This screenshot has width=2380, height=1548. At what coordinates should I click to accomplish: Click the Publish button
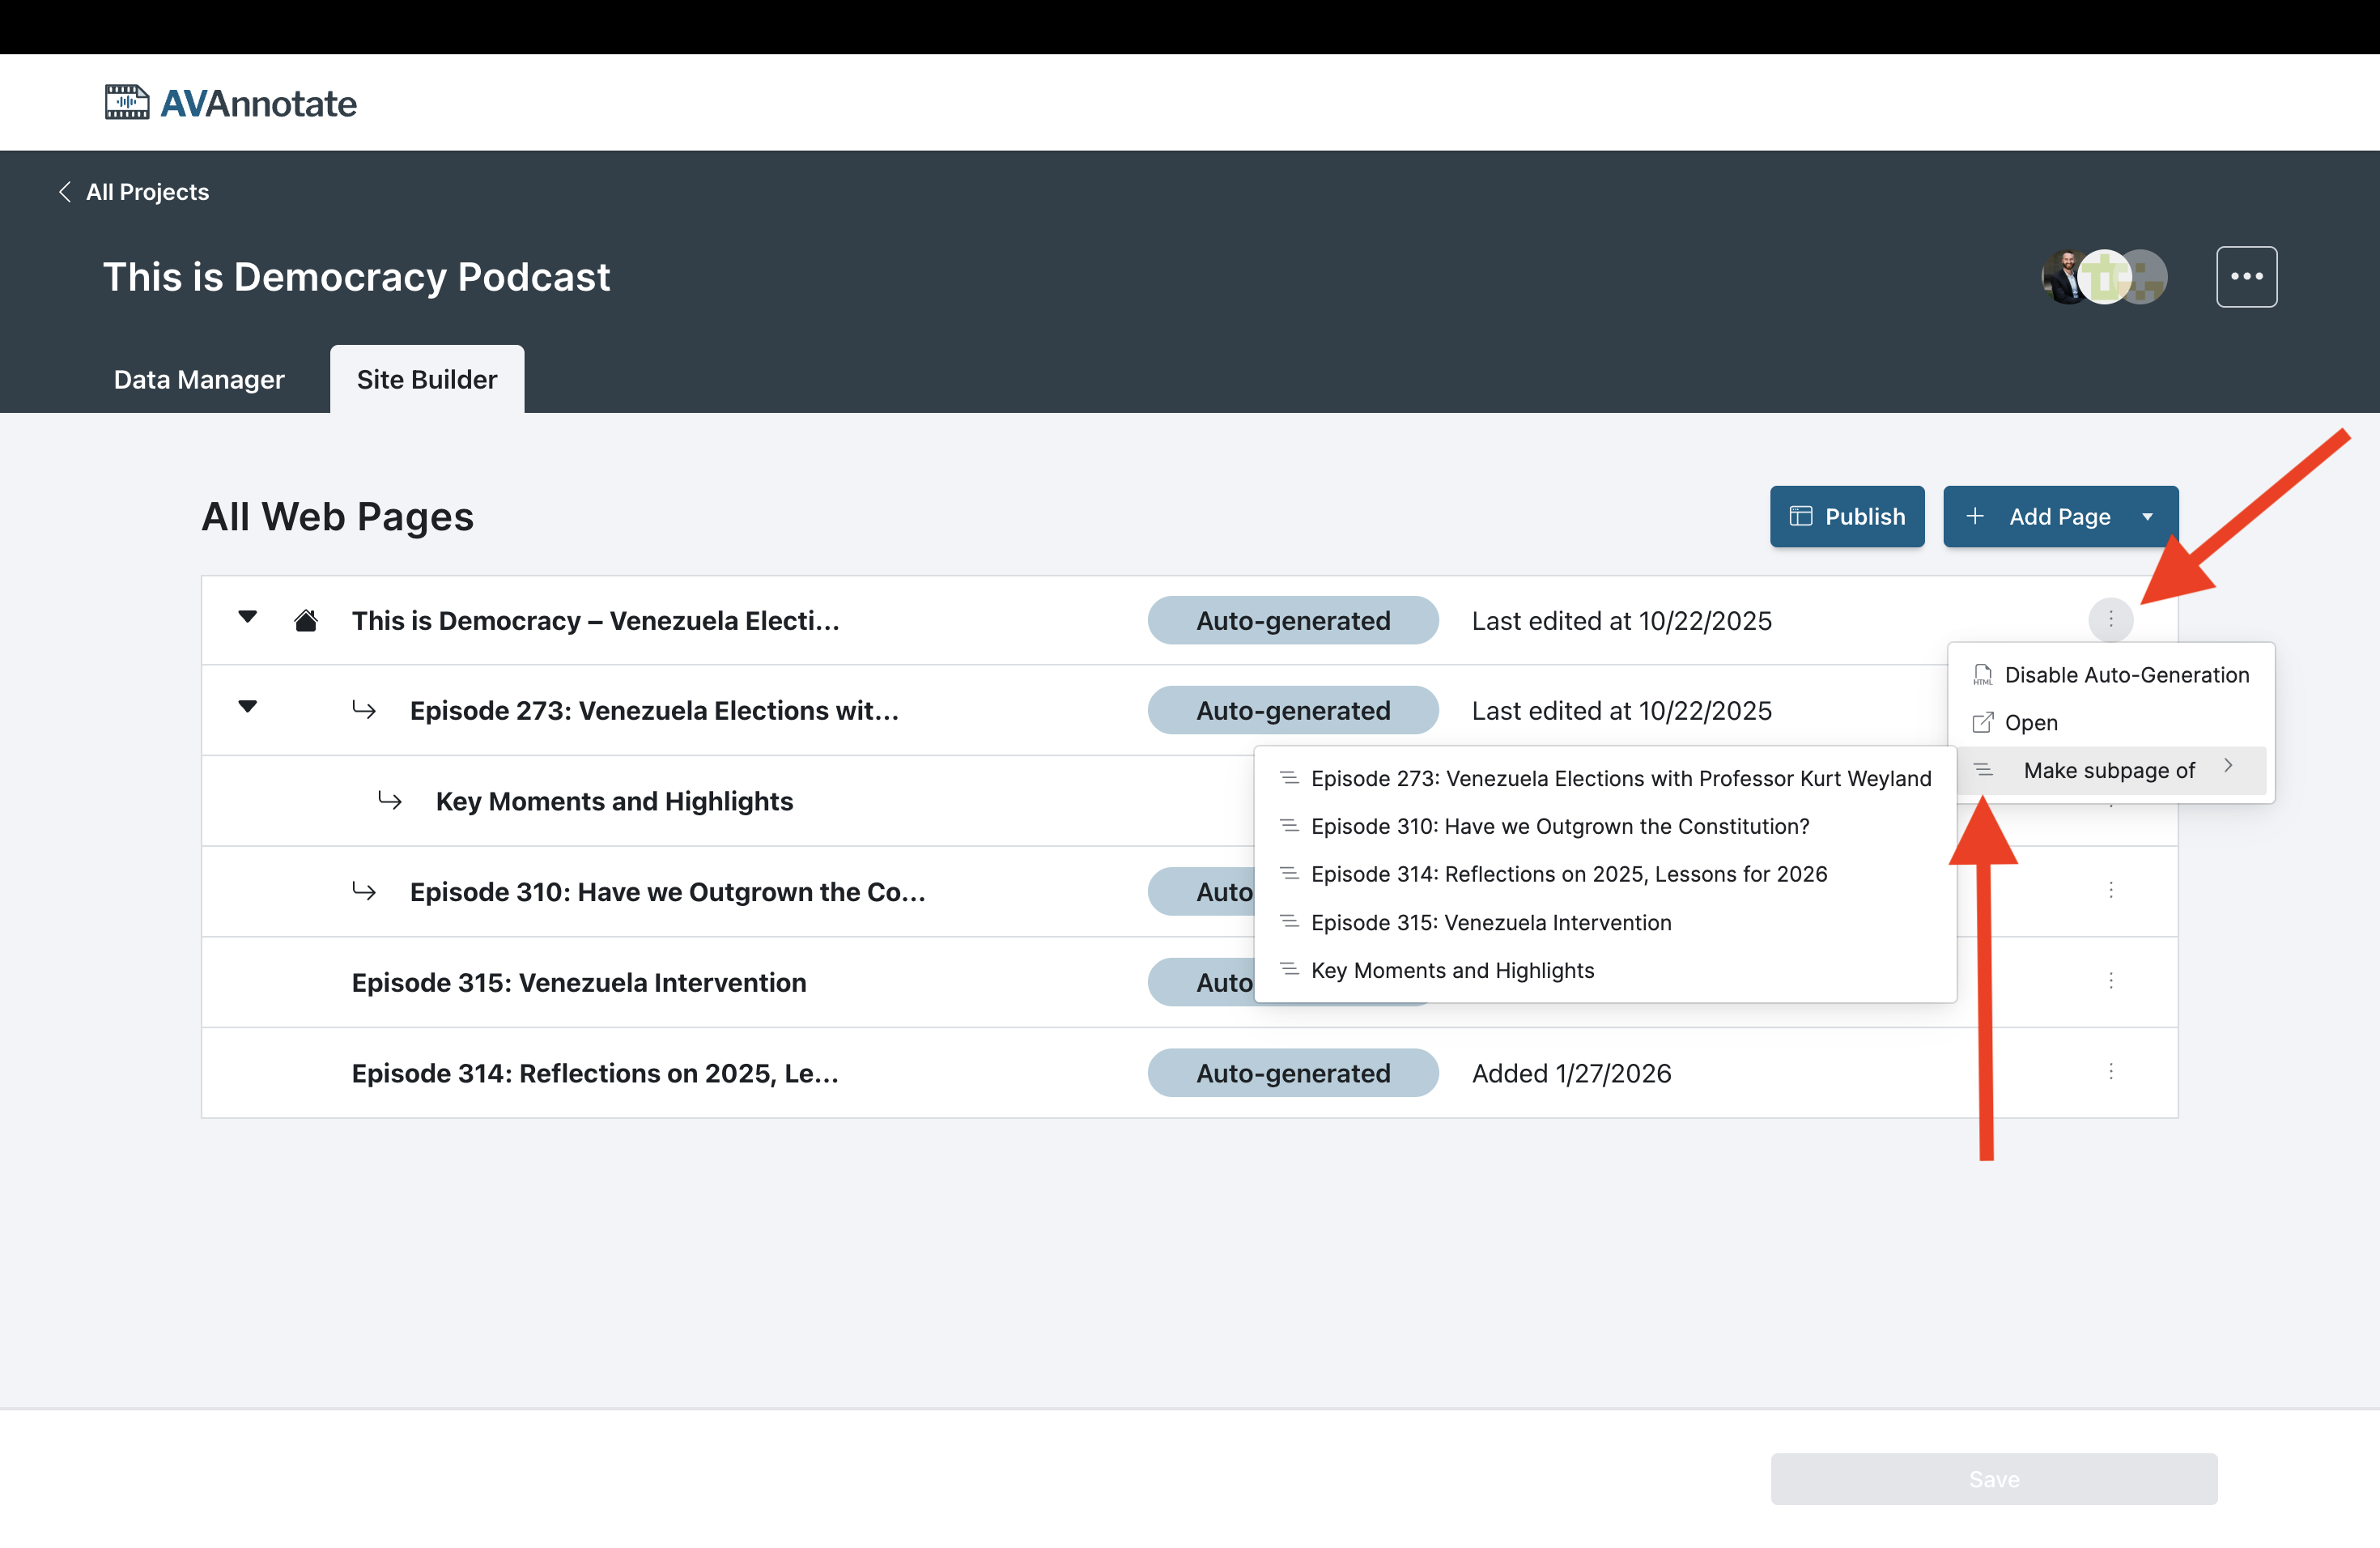pyautogui.click(x=1846, y=517)
